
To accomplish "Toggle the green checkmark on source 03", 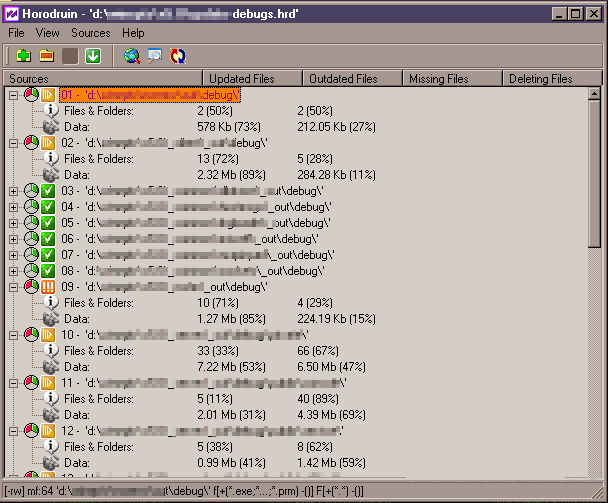I will click(x=48, y=191).
